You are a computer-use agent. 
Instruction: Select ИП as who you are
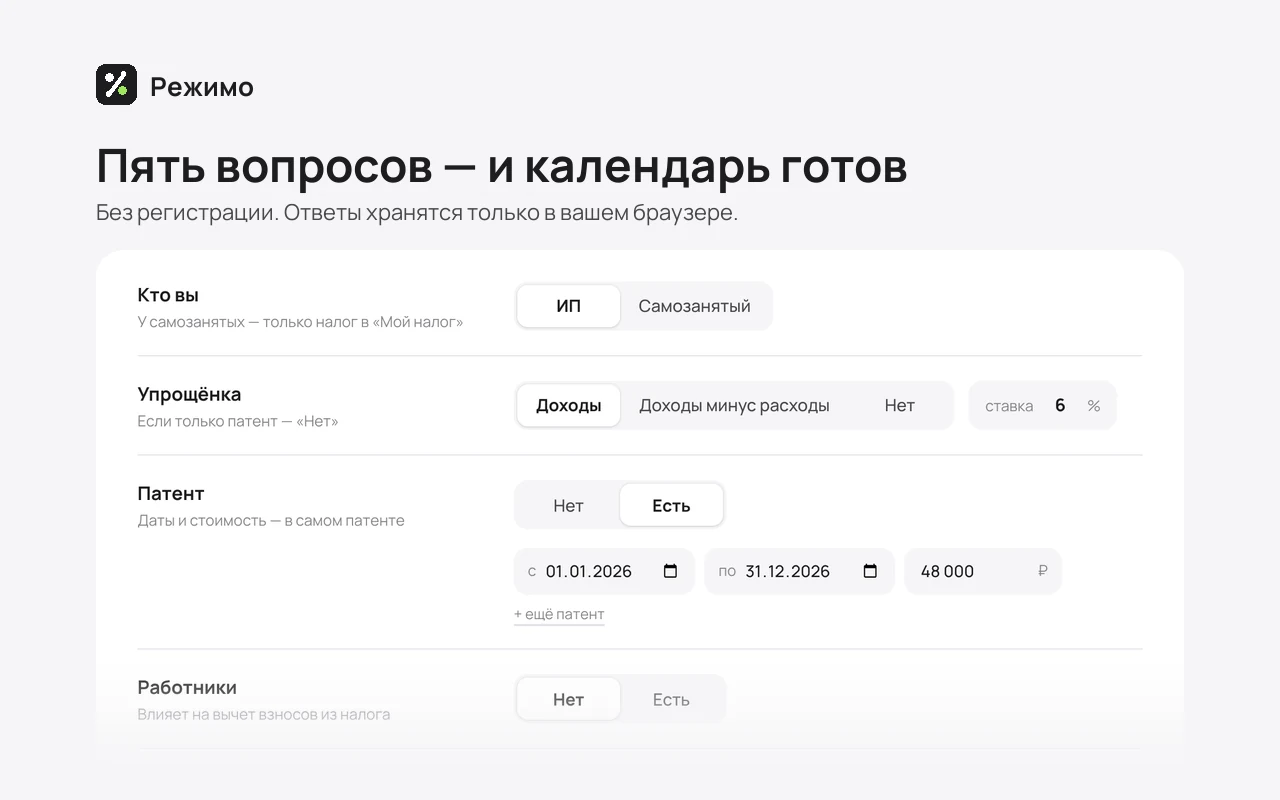click(x=568, y=306)
